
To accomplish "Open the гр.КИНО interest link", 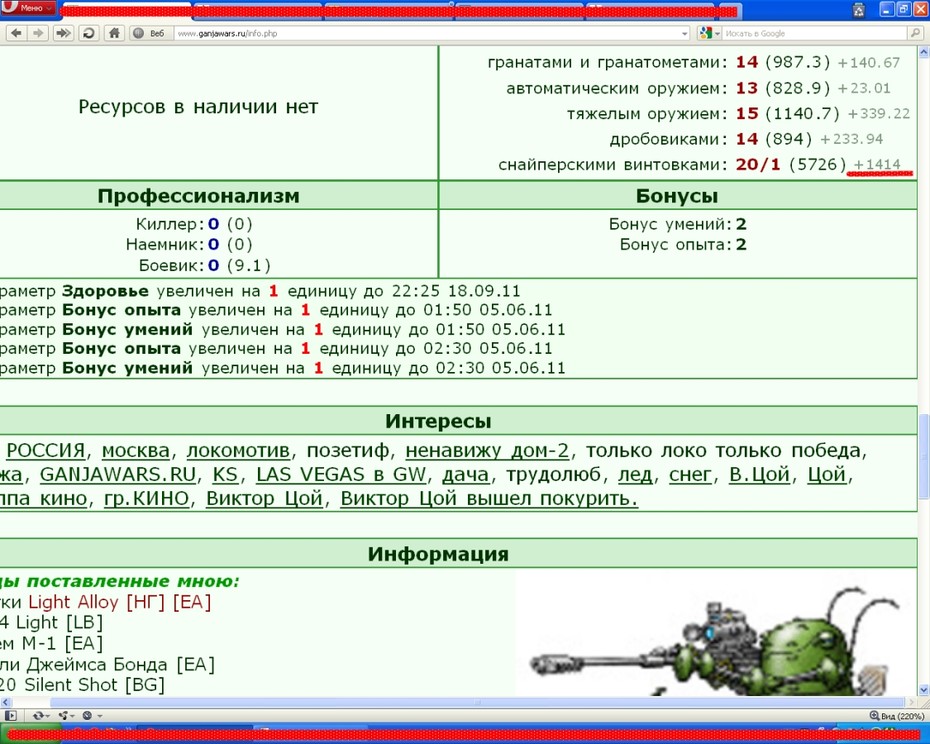I will [x=146, y=498].
